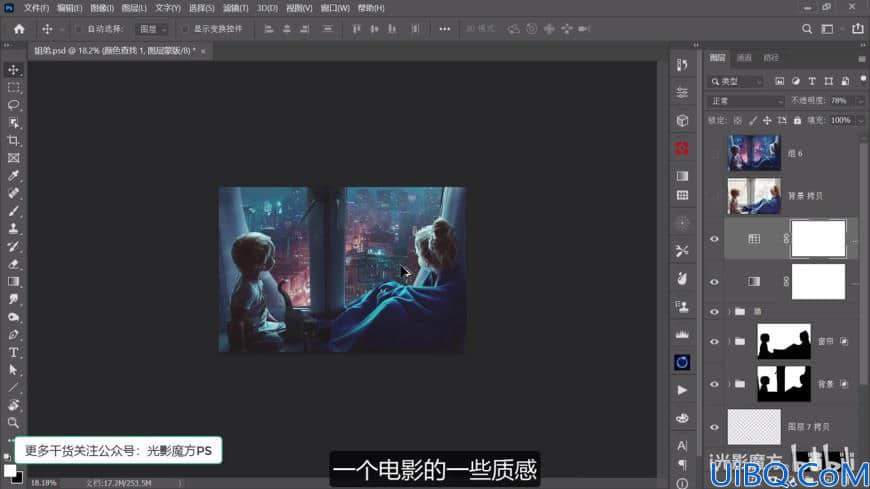The width and height of the screenshot is (870, 489).
Task: Click the Home icon in options bar
Action: coord(19,29)
